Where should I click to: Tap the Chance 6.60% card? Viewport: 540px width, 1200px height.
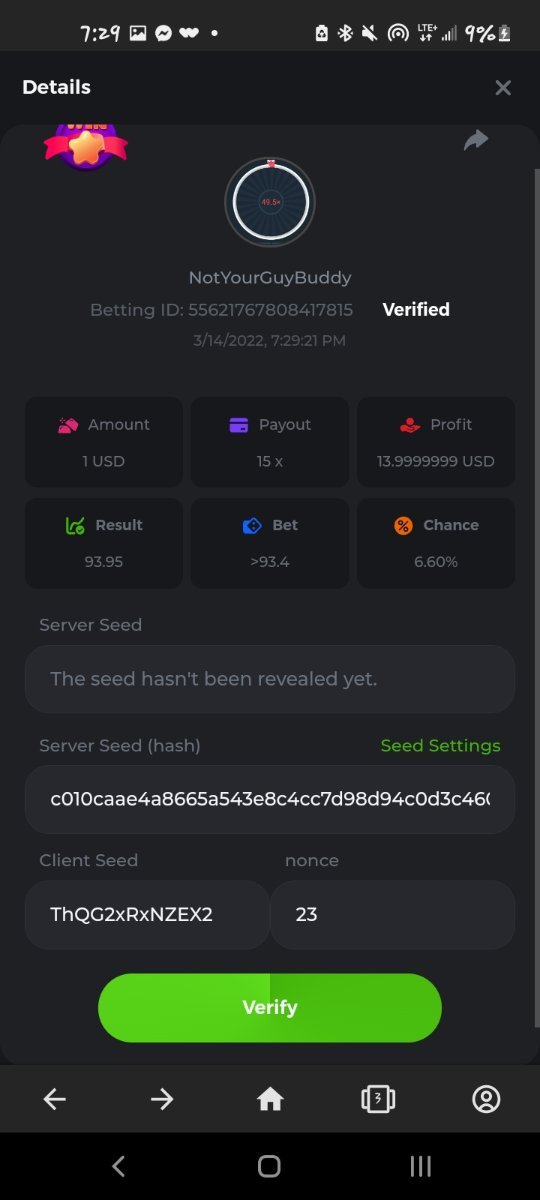click(x=436, y=543)
